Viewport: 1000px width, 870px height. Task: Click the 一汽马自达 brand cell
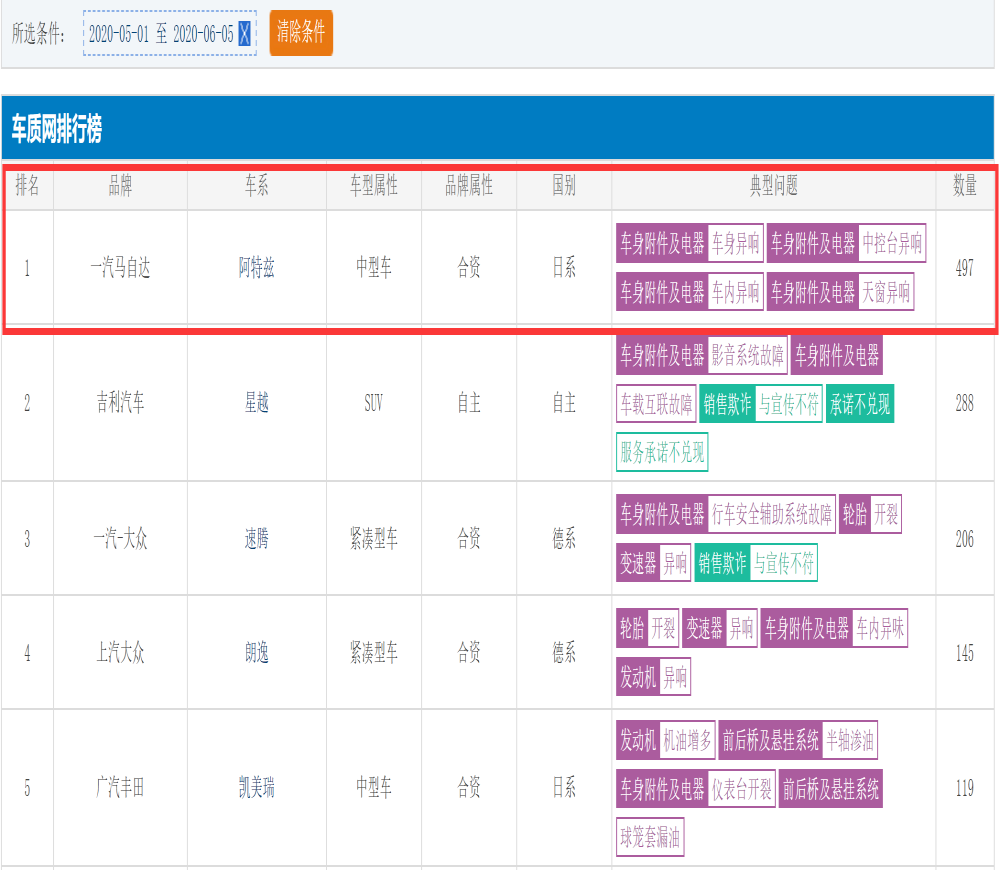pyautogui.click(x=120, y=267)
